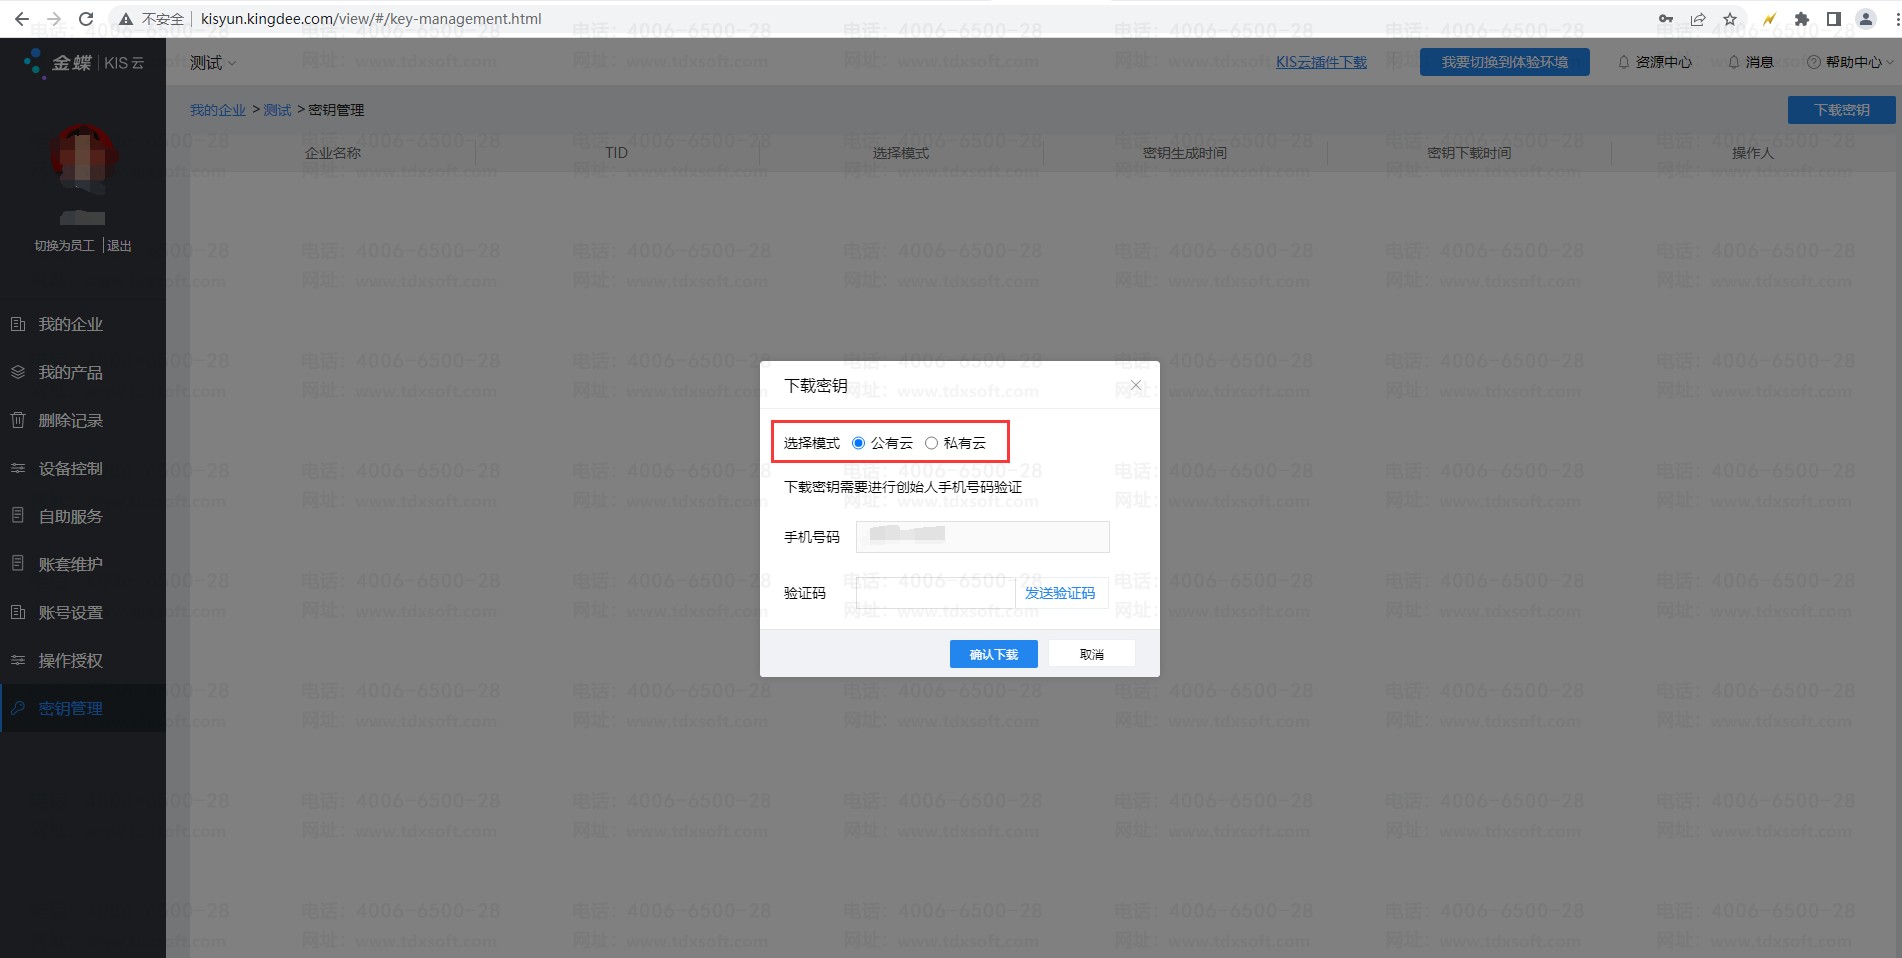Click the bell icon for 资源中心
Screen dimensions: 1902x958
click(x=1623, y=62)
